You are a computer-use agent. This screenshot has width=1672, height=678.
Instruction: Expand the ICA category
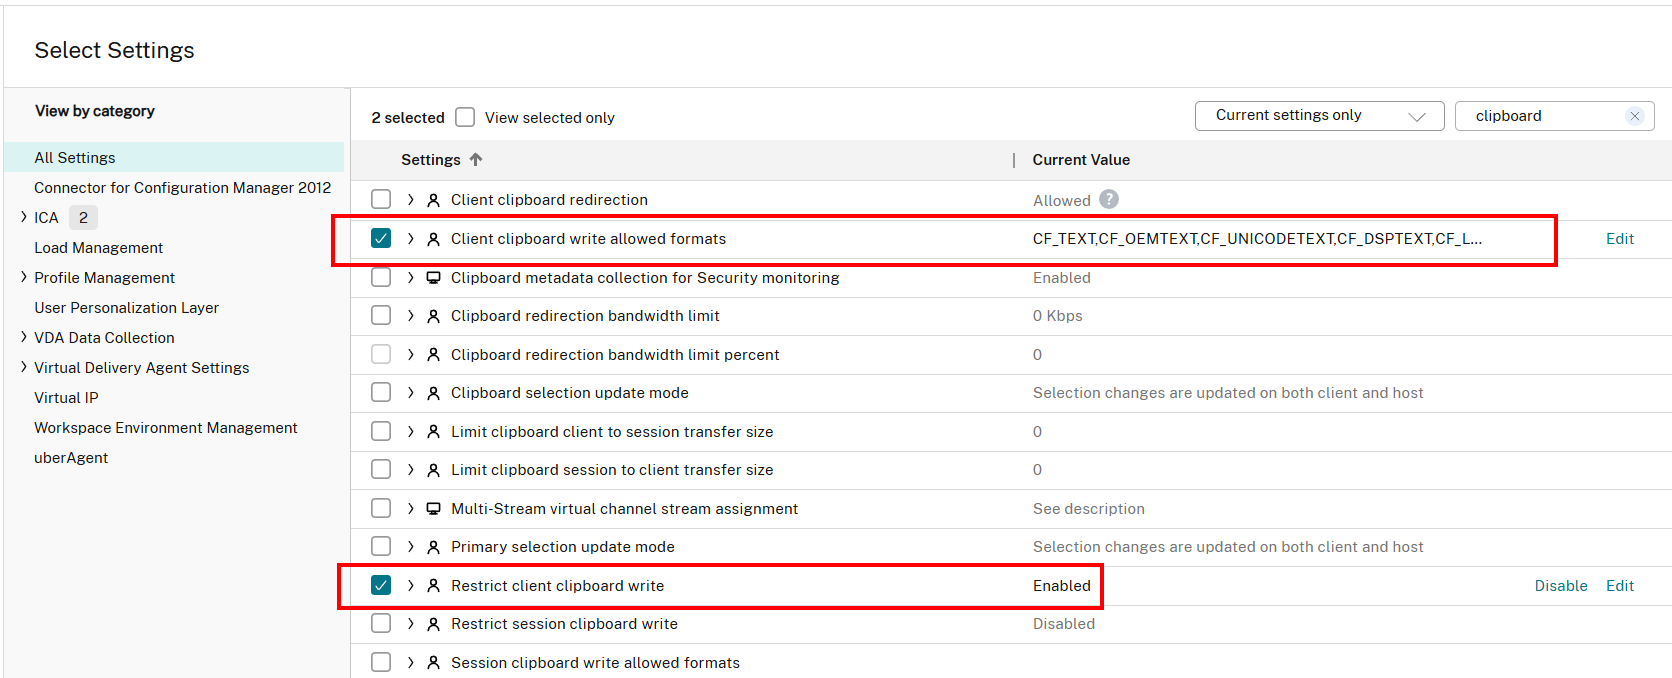pyautogui.click(x=24, y=217)
